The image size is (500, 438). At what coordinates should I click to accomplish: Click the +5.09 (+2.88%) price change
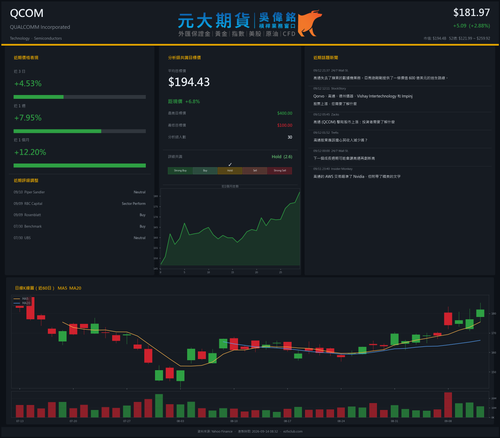(x=471, y=26)
